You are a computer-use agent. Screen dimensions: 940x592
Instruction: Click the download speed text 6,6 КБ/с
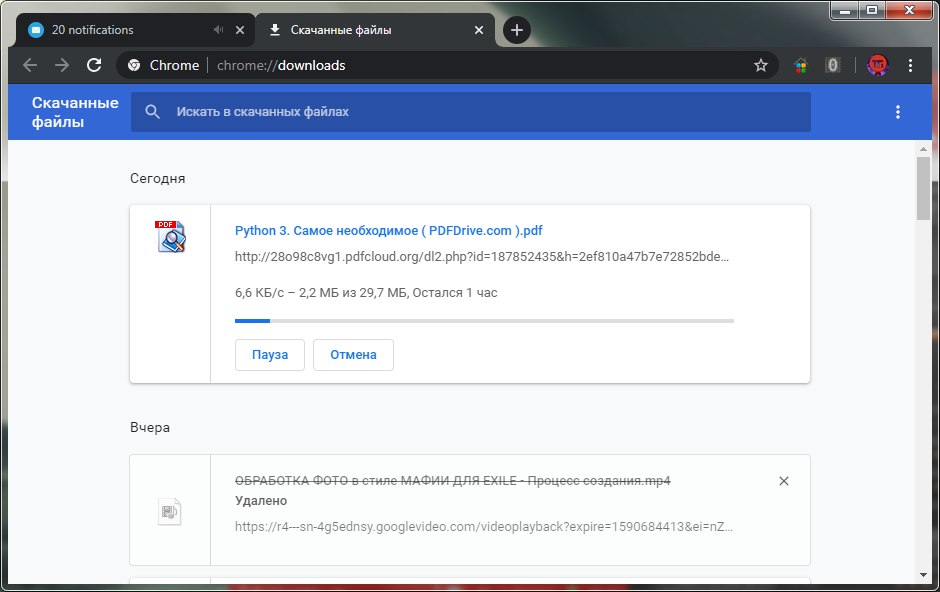click(x=259, y=293)
